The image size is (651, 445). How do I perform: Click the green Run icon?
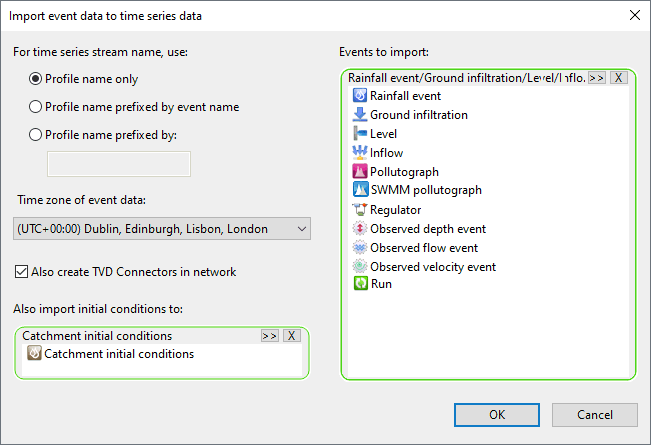coord(360,284)
